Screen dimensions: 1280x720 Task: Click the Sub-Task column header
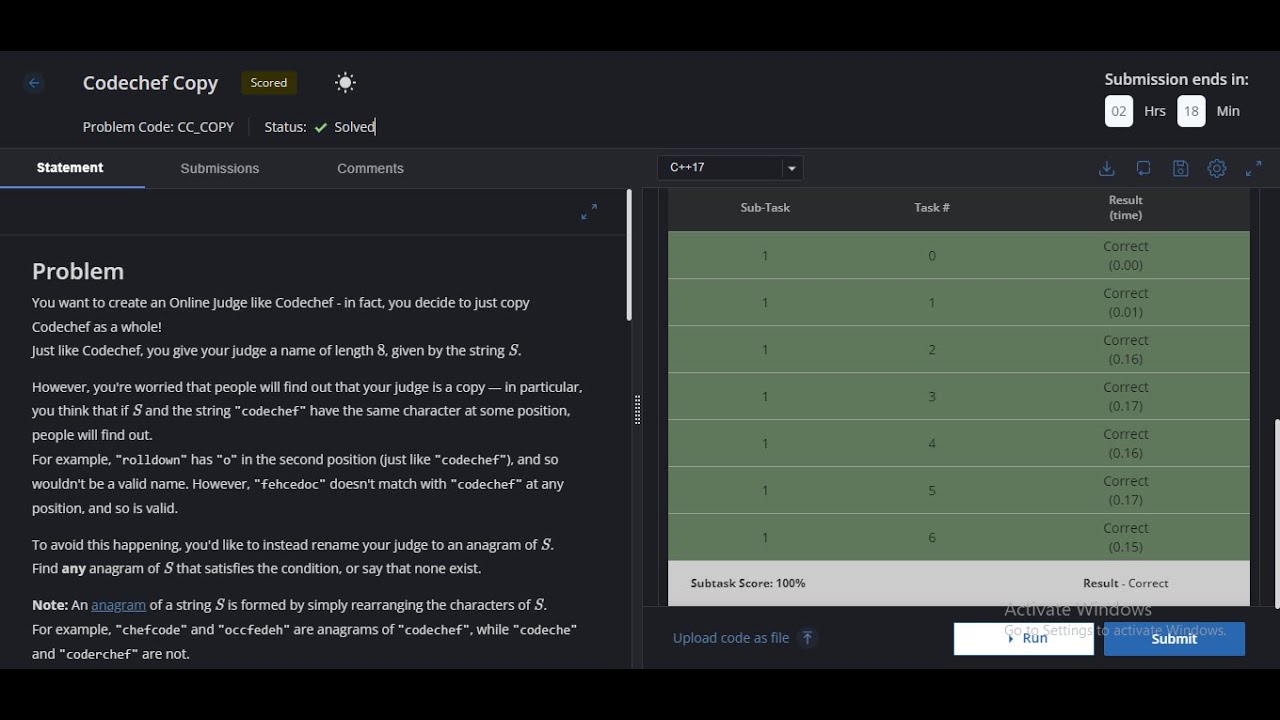(x=765, y=207)
